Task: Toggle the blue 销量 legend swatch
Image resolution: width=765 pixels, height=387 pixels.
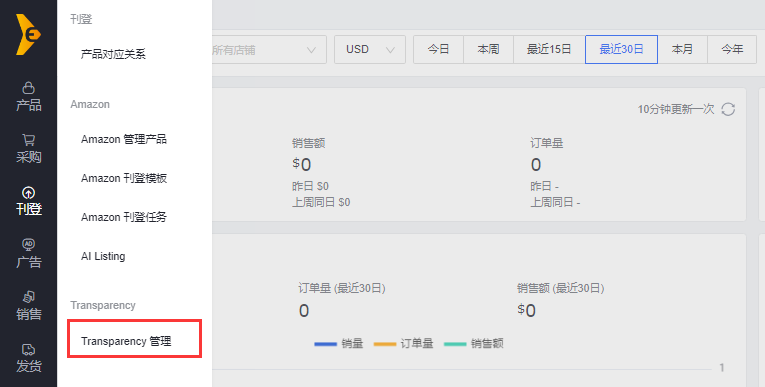Action: (x=325, y=344)
